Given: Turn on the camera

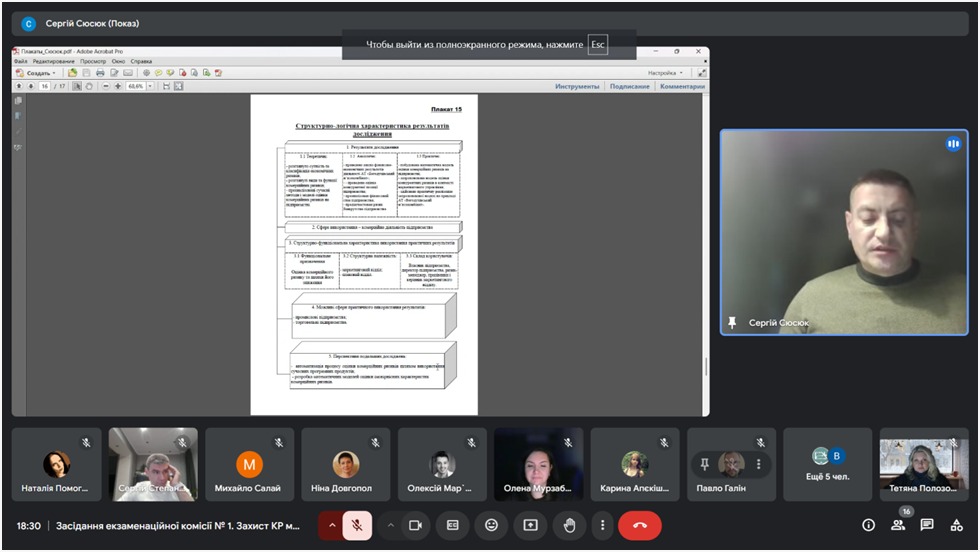Looking at the screenshot, I should (416, 525).
